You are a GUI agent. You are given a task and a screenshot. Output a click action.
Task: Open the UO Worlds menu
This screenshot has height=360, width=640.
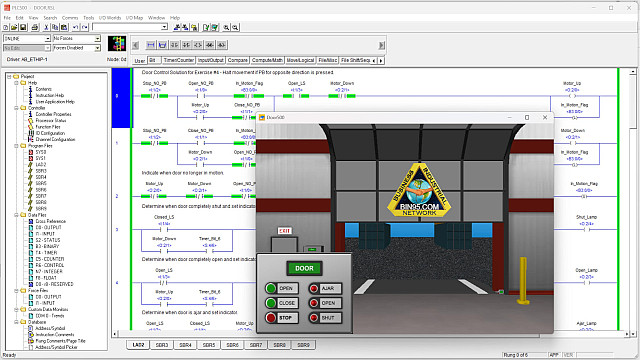110,18
